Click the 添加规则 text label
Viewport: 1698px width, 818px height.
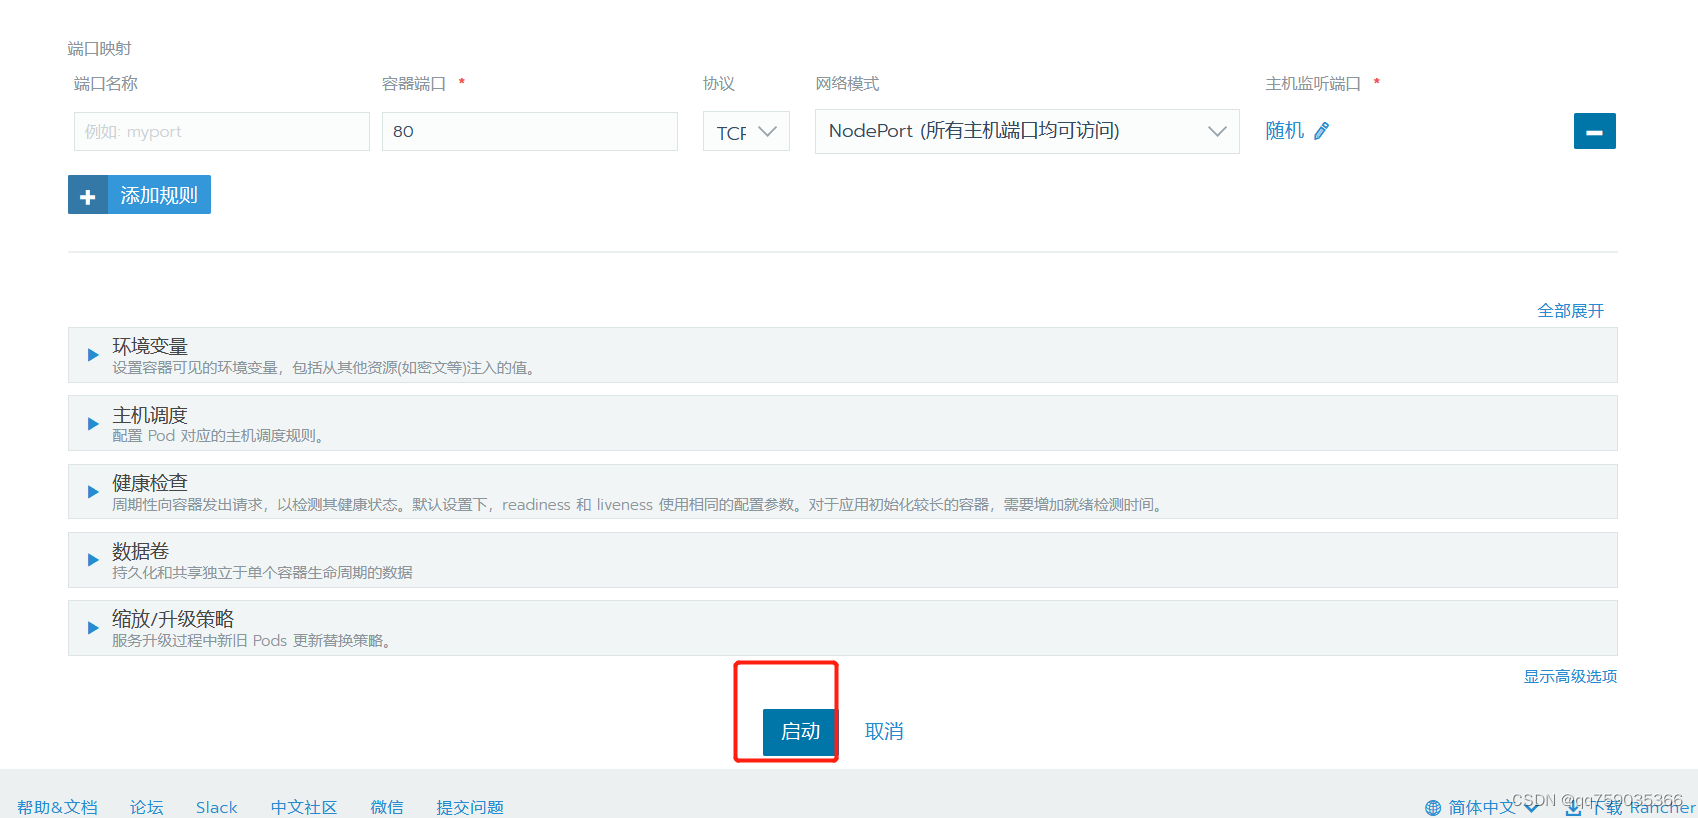(x=159, y=195)
